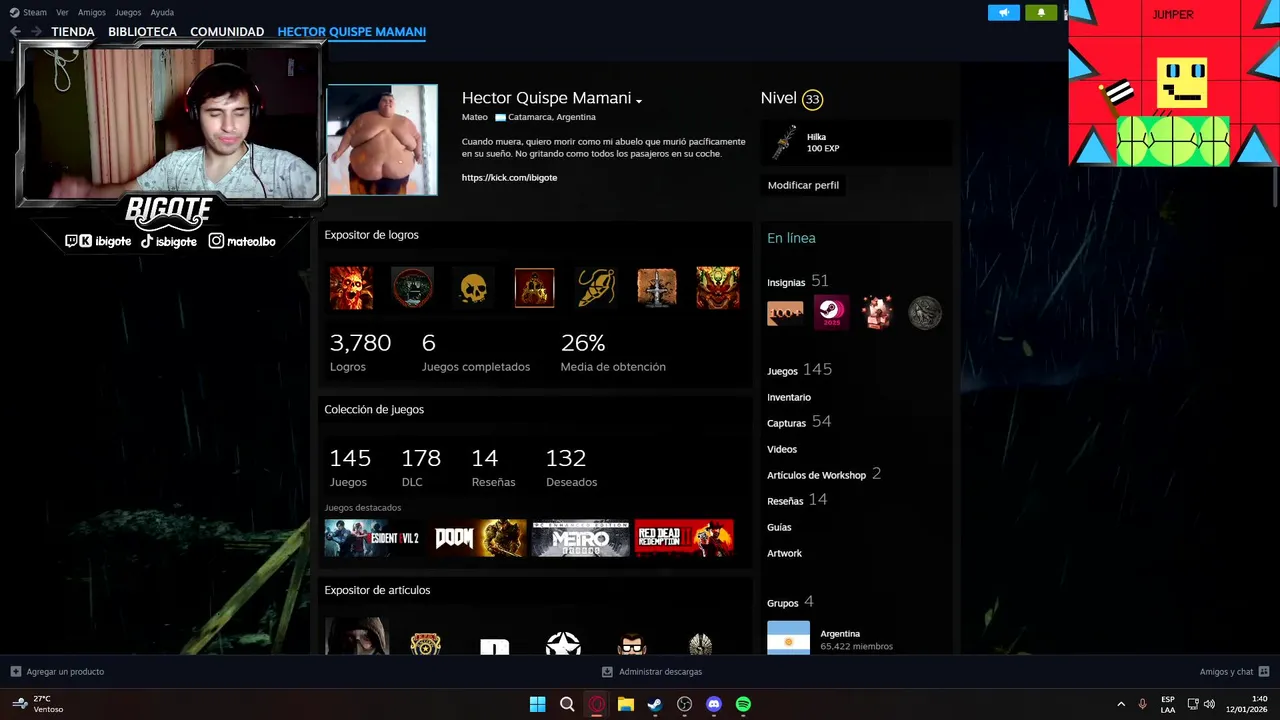
Task: Open the red-framed demon achievement icon
Action: [534, 288]
